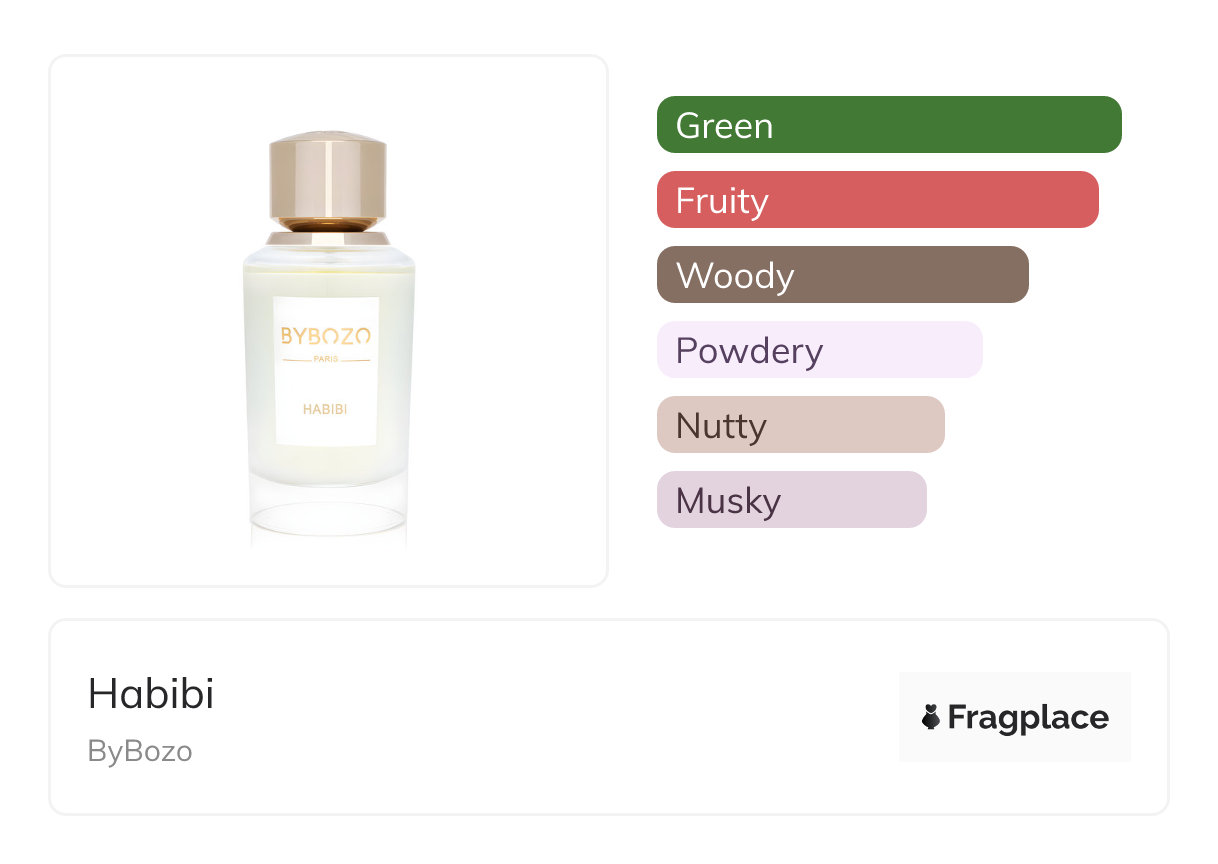This screenshot has width=1218, height=864.
Task: Click the Fragplace wordmark text
Action: tap(1028, 717)
